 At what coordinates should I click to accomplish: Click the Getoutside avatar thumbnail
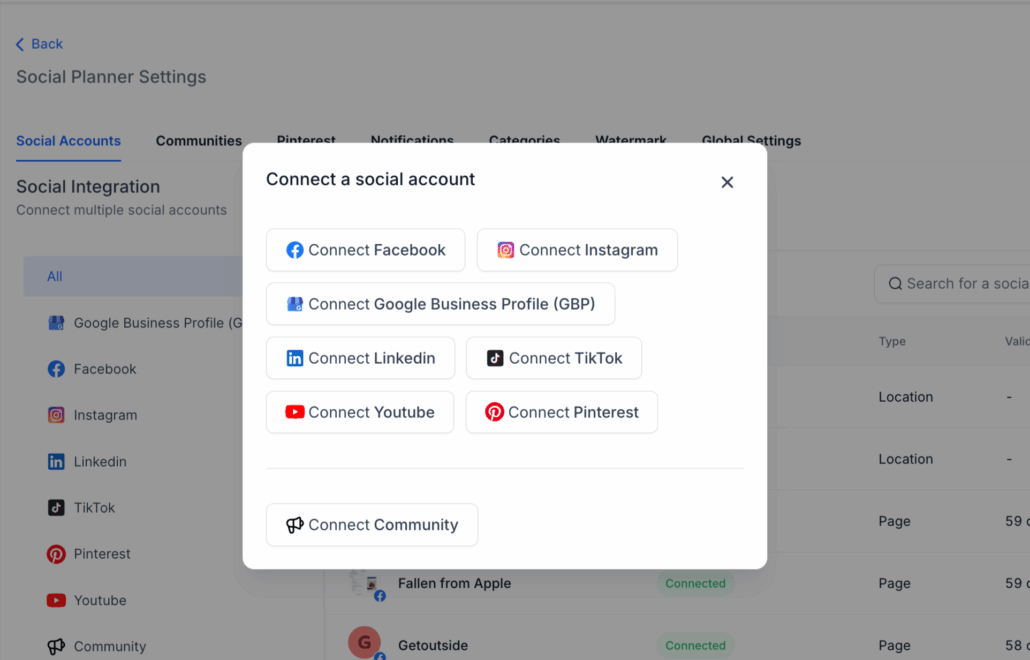365,642
